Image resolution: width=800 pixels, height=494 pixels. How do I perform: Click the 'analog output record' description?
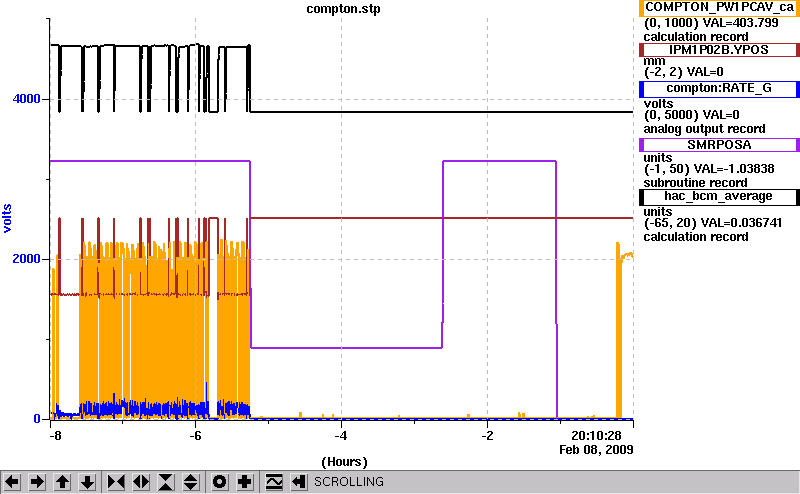[705, 129]
